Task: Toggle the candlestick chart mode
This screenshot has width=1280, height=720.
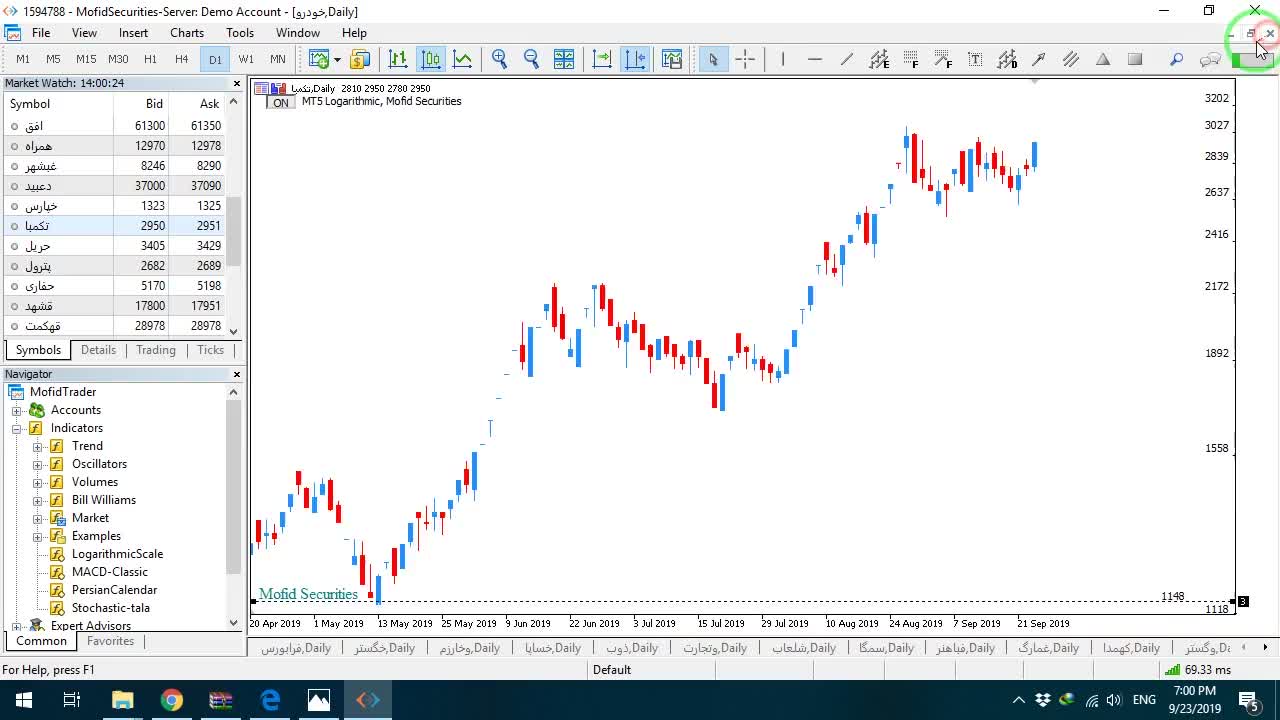Action: [x=430, y=59]
